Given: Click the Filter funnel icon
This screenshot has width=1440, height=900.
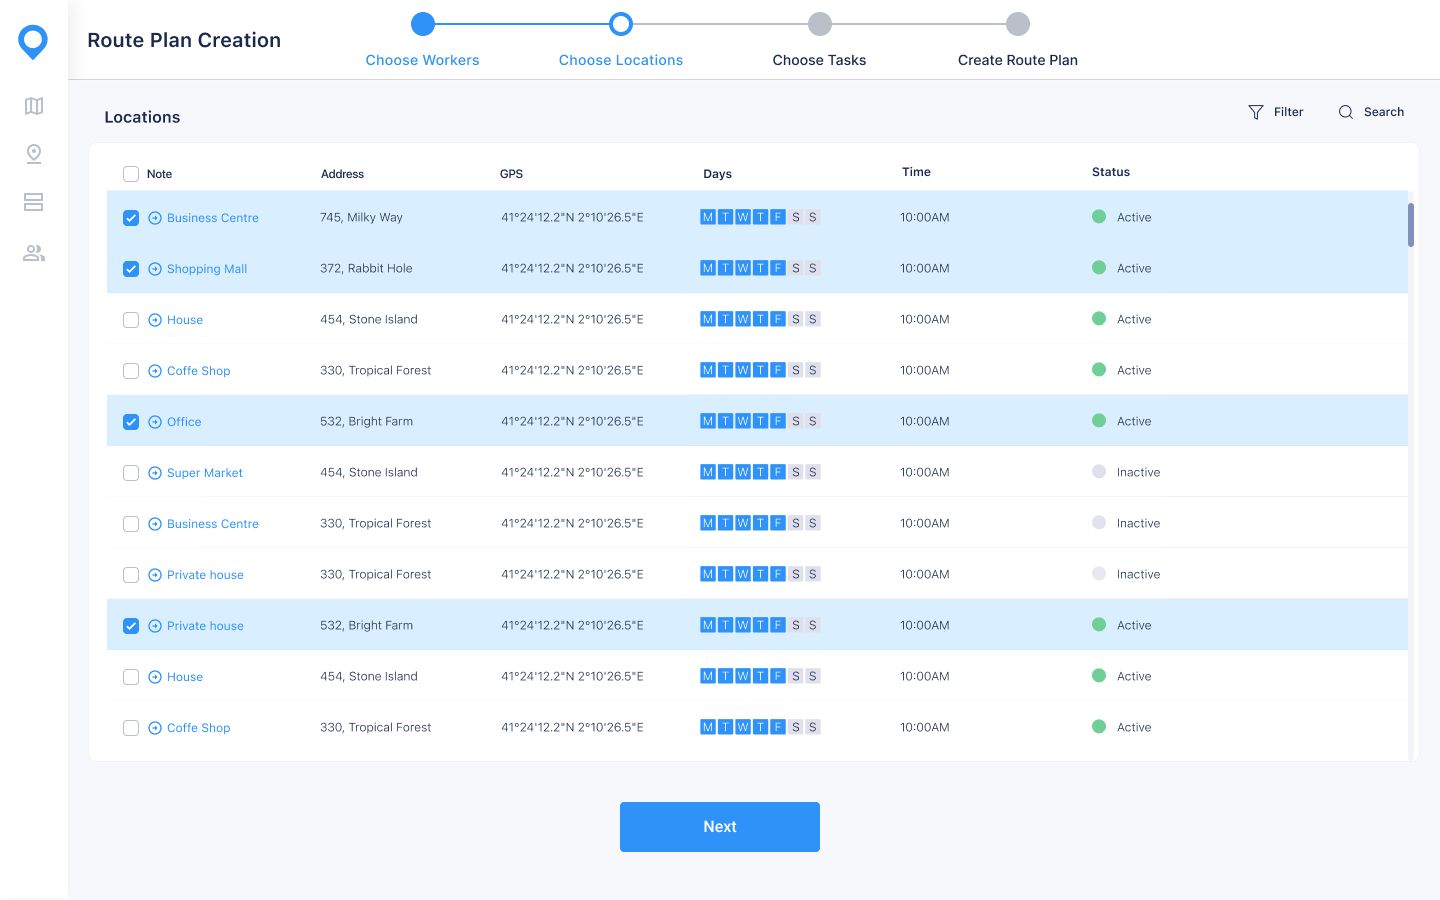Looking at the screenshot, I should pyautogui.click(x=1256, y=112).
